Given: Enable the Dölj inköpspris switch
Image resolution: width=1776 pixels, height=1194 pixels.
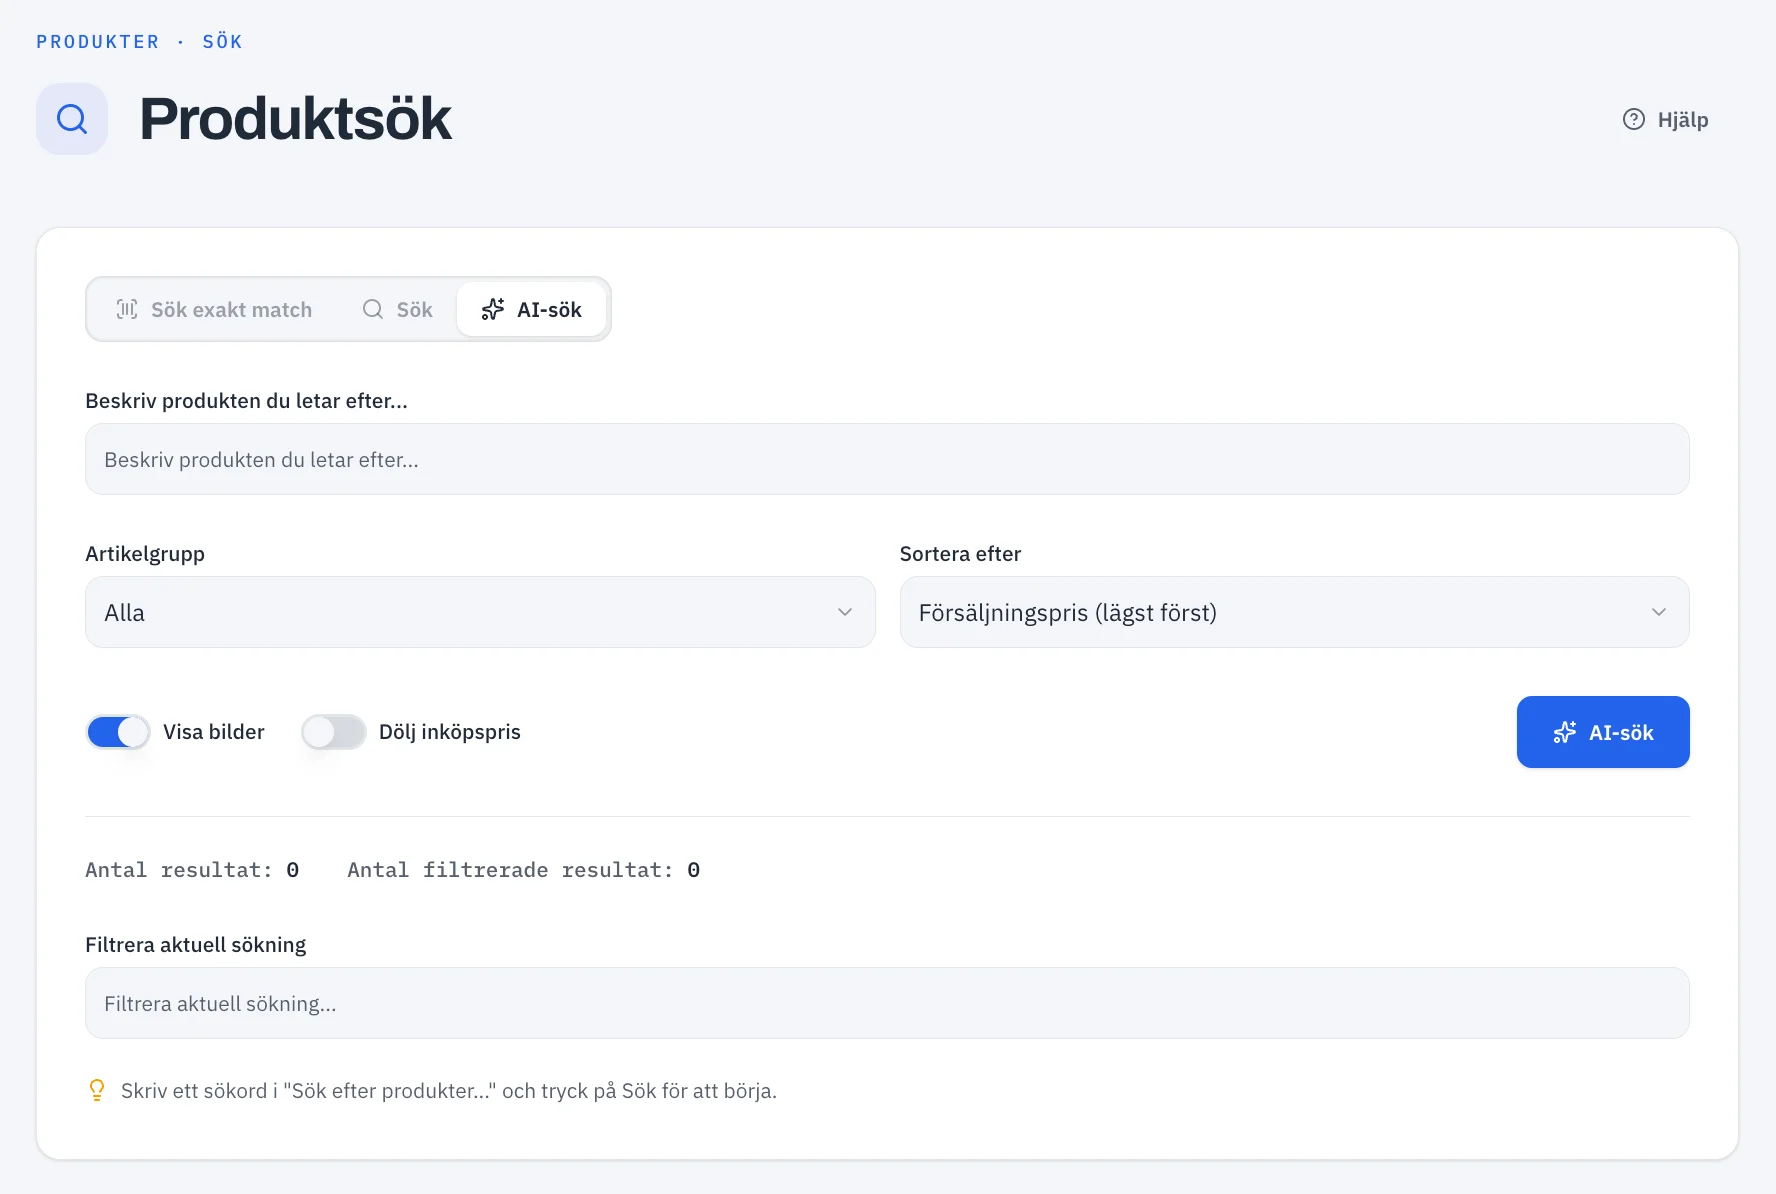Looking at the screenshot, I should click(334, 732).
